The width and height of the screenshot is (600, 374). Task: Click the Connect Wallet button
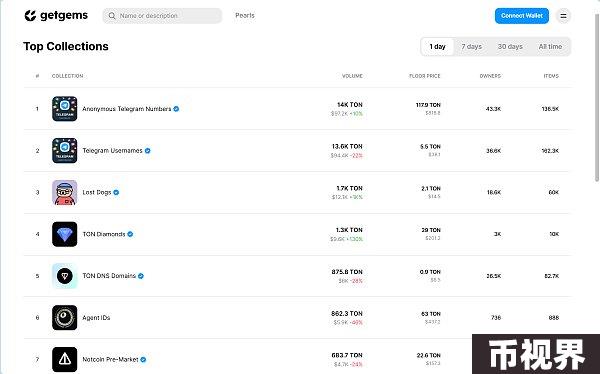tap(522, 16)
